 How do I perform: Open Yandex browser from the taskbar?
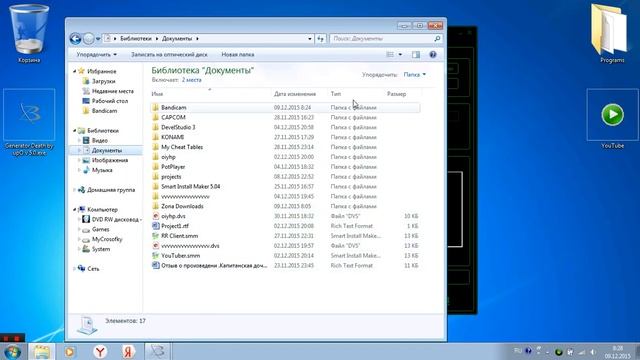pos(100,351)
